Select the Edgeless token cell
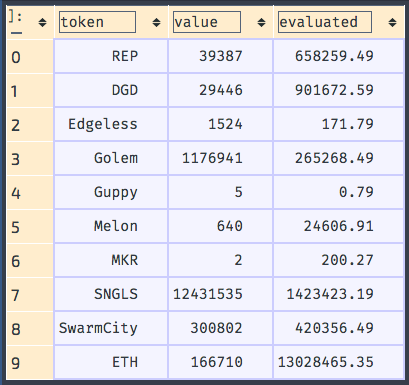 pyautogui.click(x=111, y=124)
